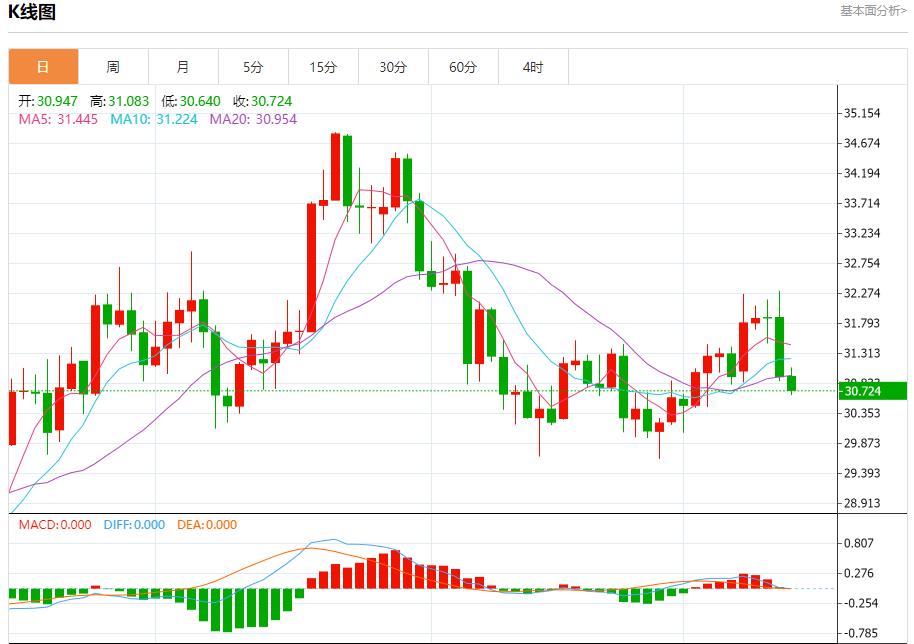Switch to the 周 weekly tab
The width and height of the screenshot is (914, 644).
pyautogui.click(x=113, y=67)
